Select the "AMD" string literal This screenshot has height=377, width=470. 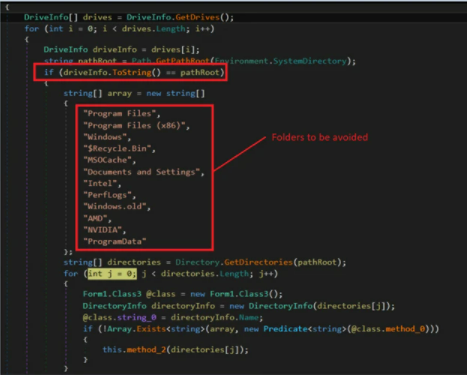(95, 218)
